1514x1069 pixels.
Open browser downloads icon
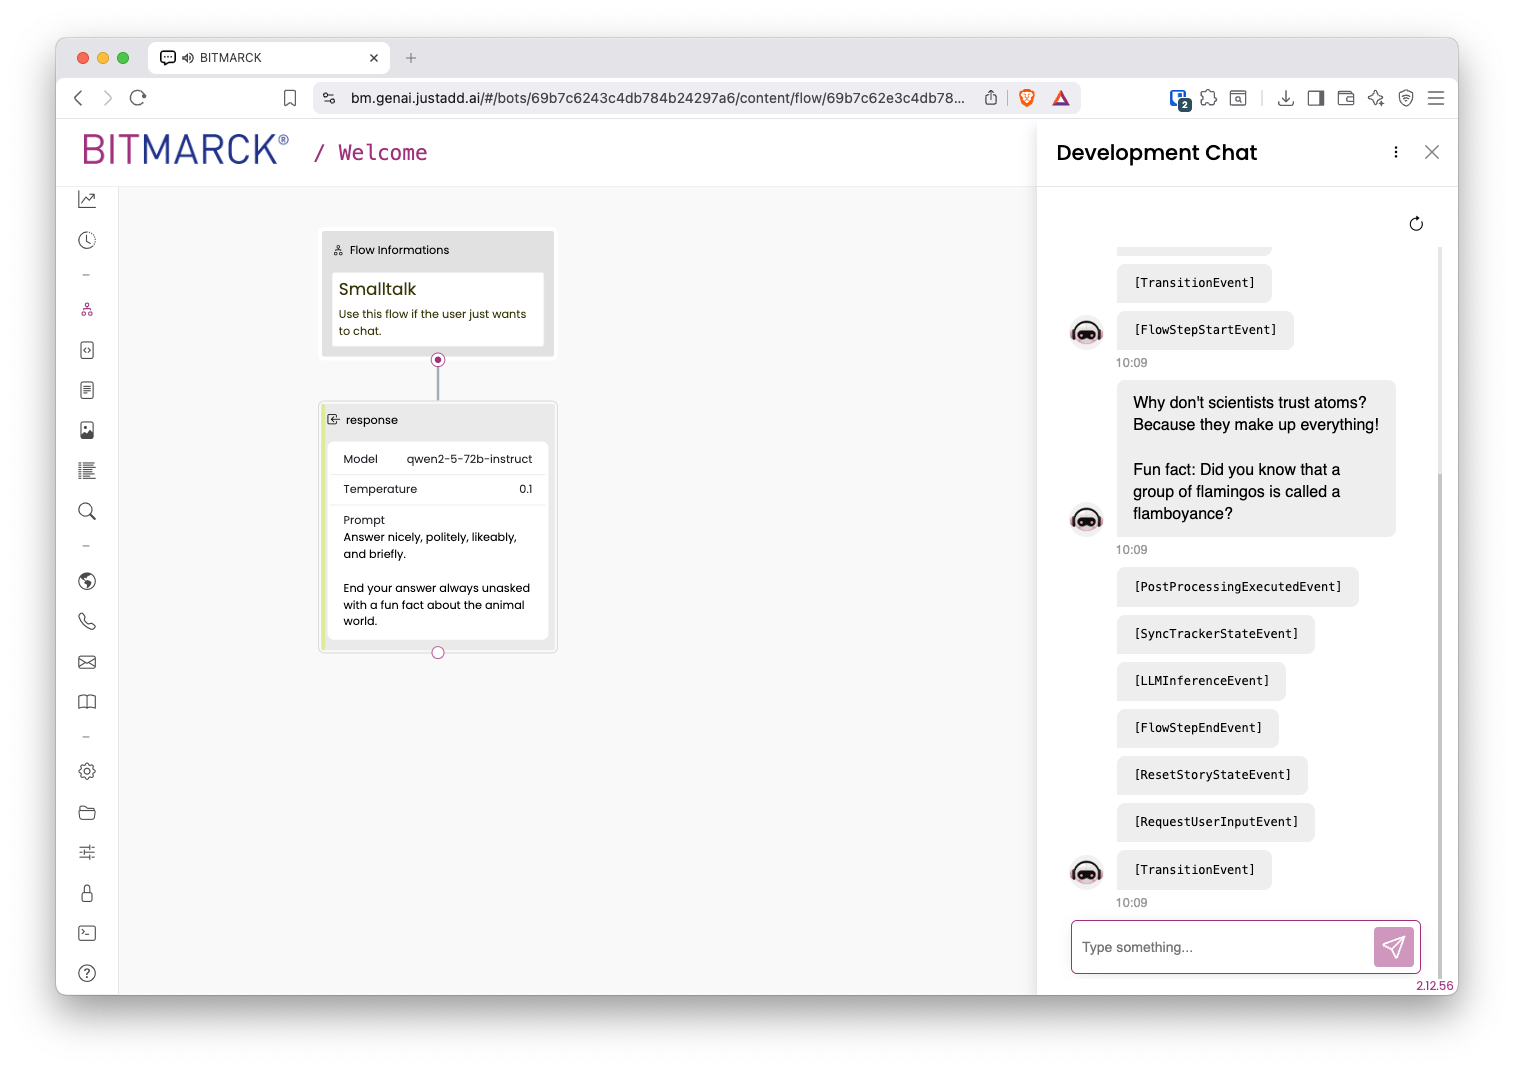pyautogui.click(x=1286, y=98)
